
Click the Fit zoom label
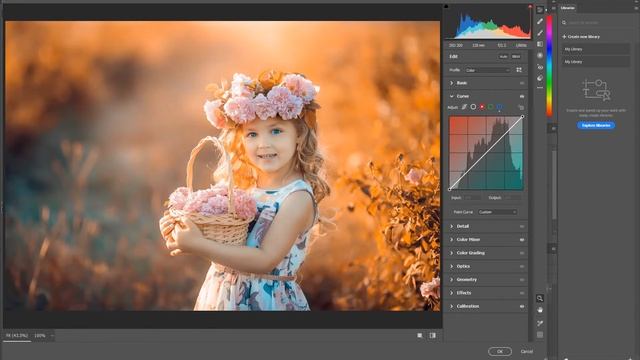click(x=17, y=336)
